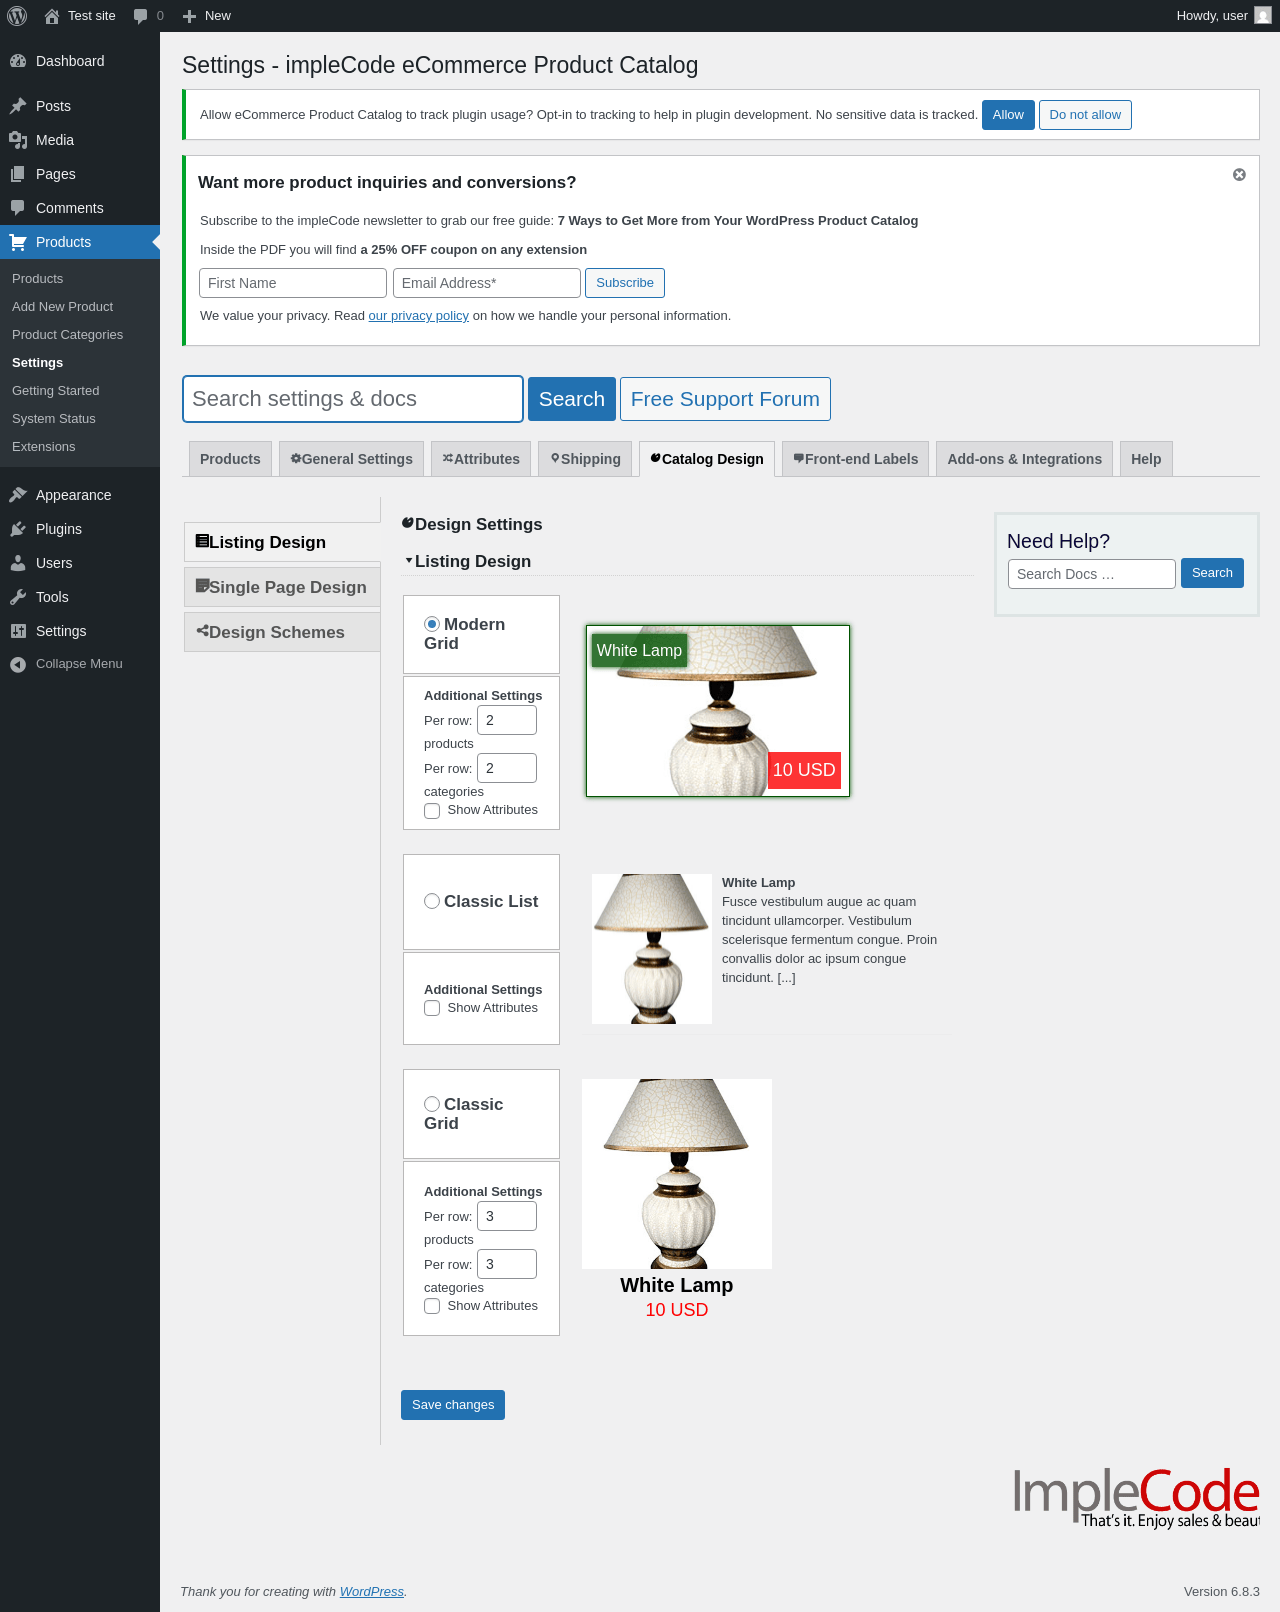
Task: Click the Users person icon
Action: coord(18,563)
